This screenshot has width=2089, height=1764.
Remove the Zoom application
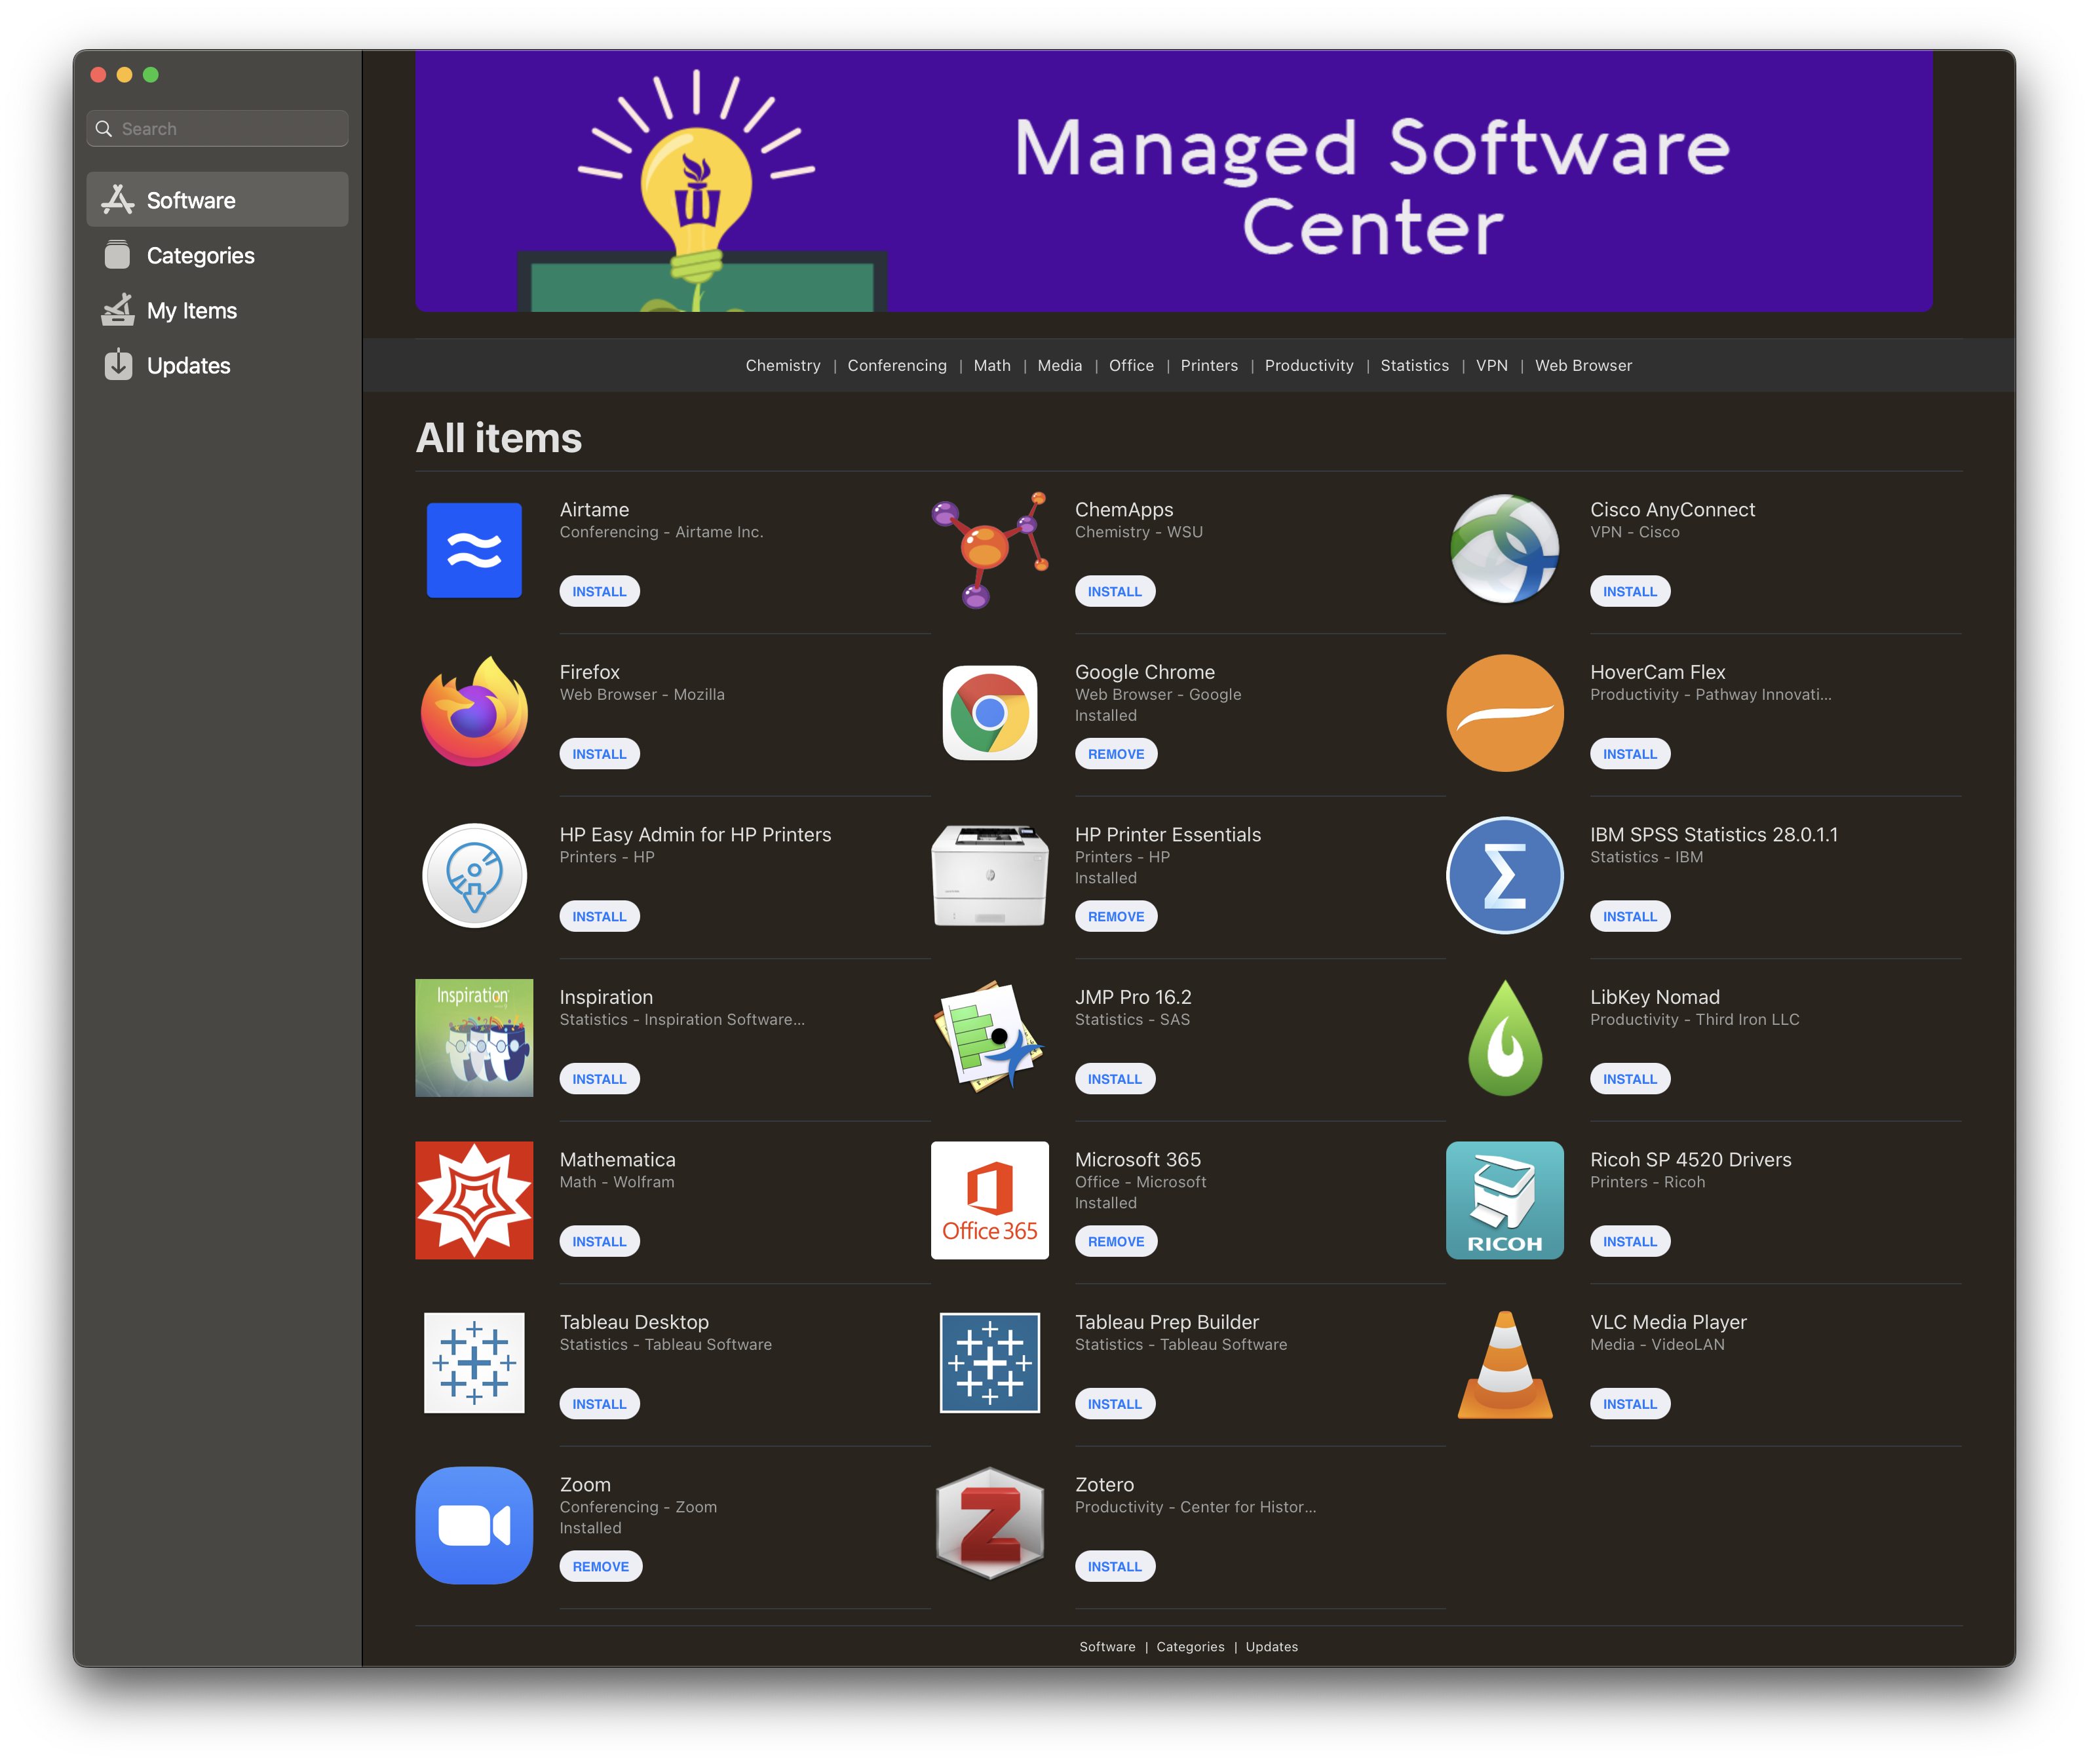600,1567
